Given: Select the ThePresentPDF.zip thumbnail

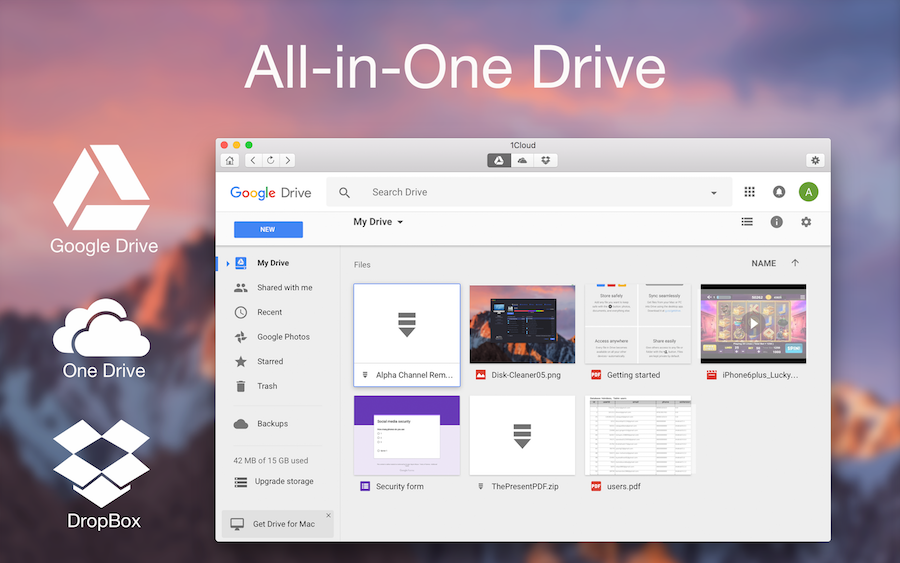Looking at the screenshot, I should (x=522, y=436).
